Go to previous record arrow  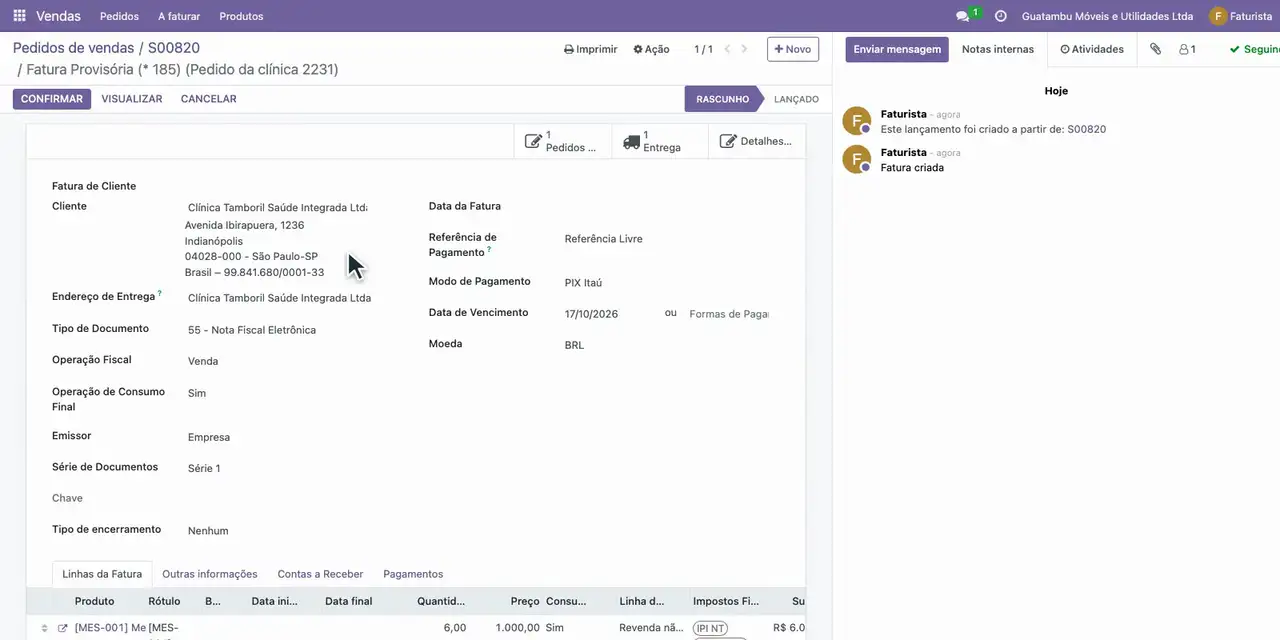click(x=727, y=49)
